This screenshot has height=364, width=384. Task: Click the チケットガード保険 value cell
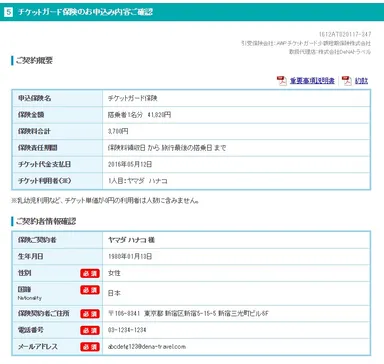[x=236, y=98]
